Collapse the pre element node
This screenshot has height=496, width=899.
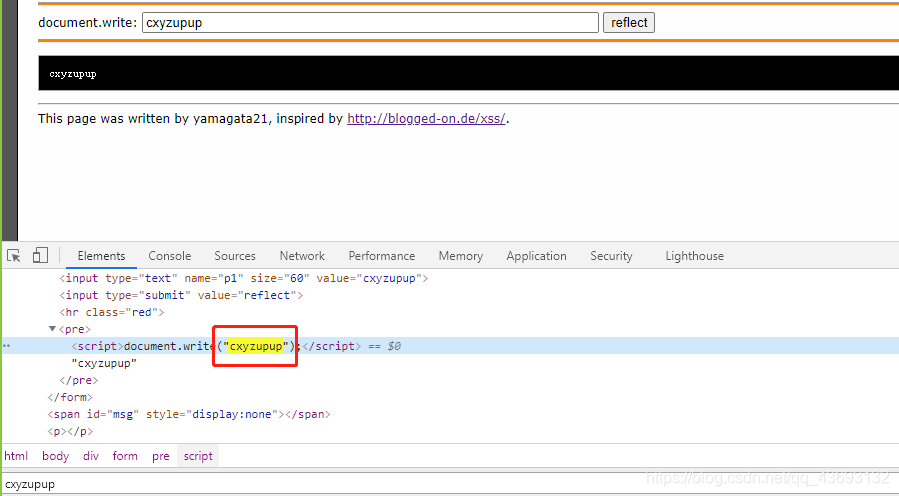[x=52, y=329]
